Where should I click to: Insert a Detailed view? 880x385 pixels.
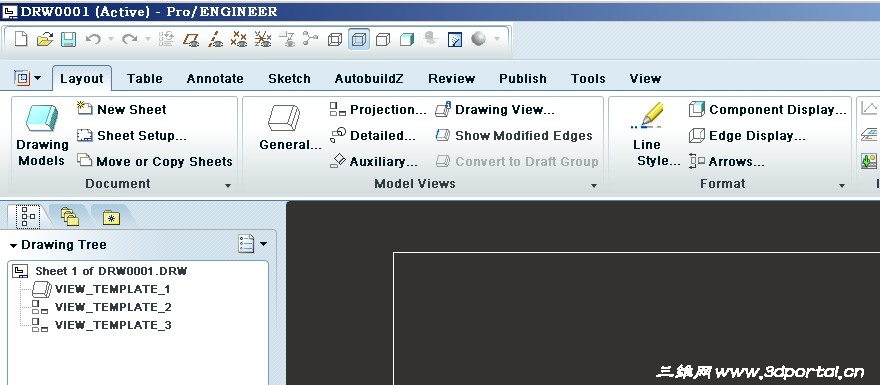tap(373, 135)
